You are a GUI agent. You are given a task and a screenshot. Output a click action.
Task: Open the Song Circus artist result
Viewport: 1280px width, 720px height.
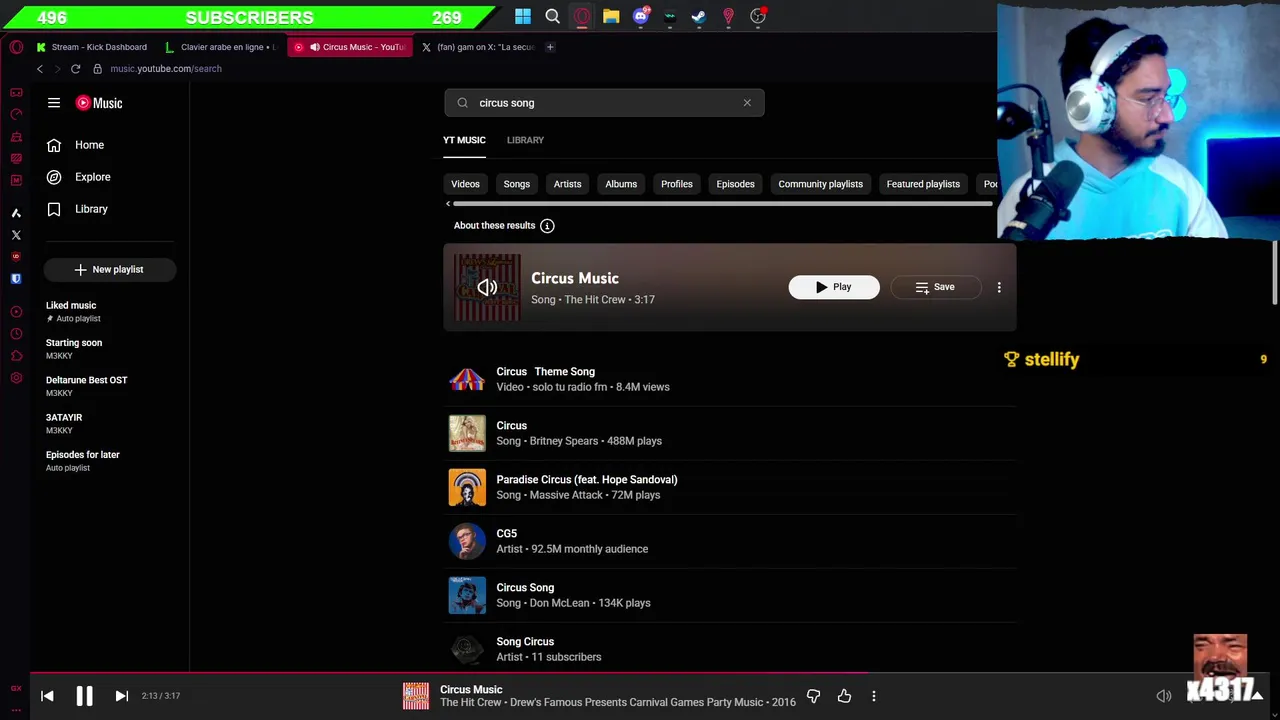[x=730, y=649]
